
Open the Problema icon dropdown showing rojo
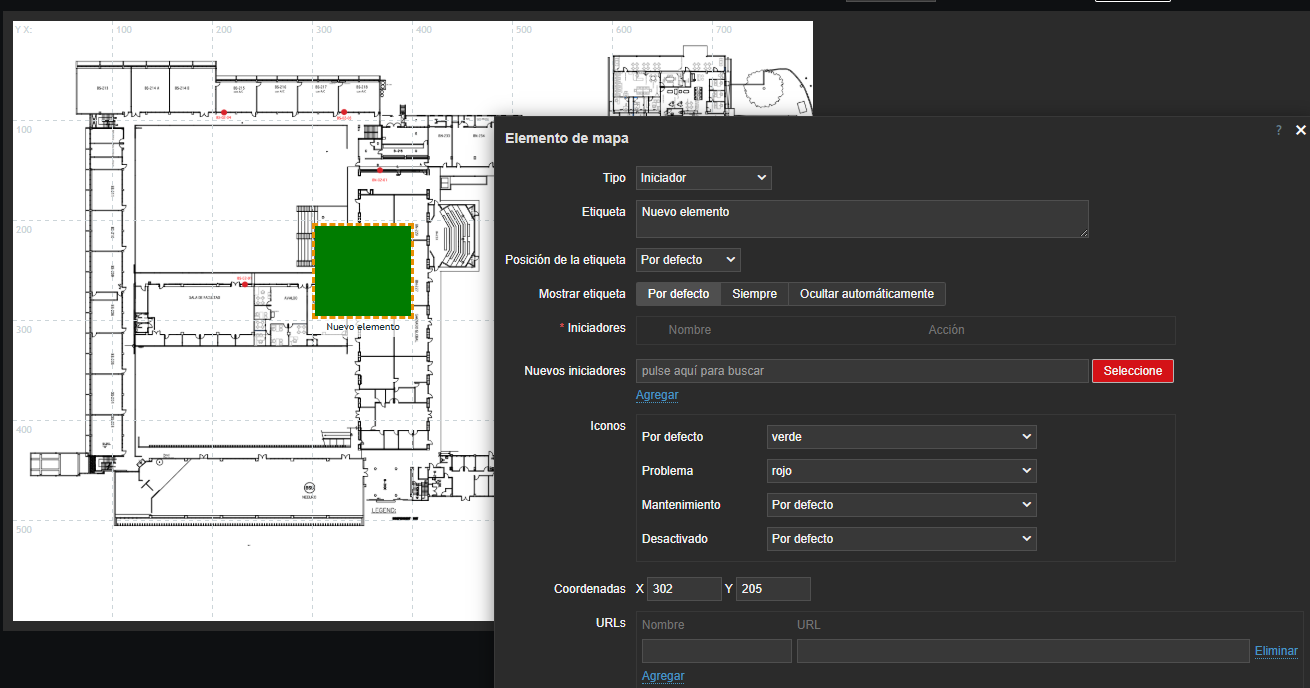point(901,471)
